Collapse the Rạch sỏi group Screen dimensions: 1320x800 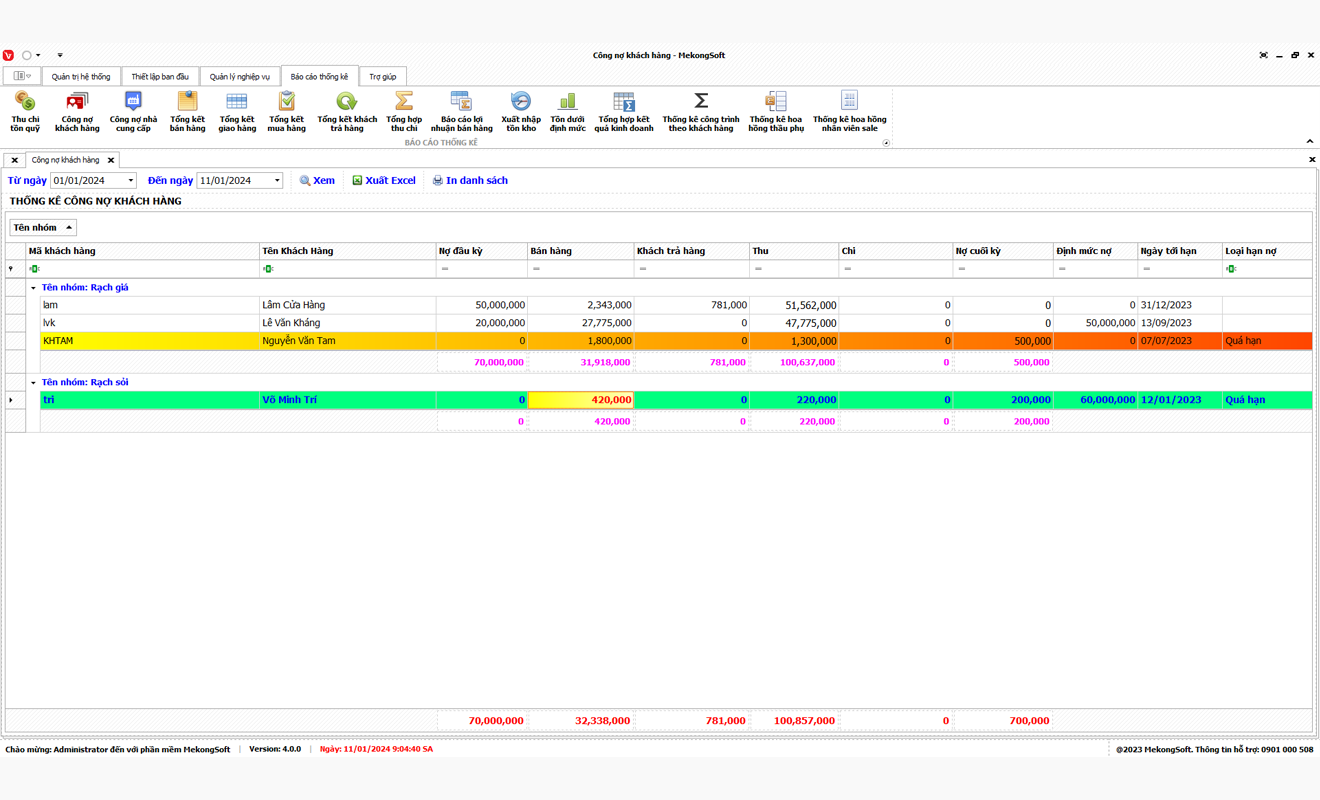33,383
